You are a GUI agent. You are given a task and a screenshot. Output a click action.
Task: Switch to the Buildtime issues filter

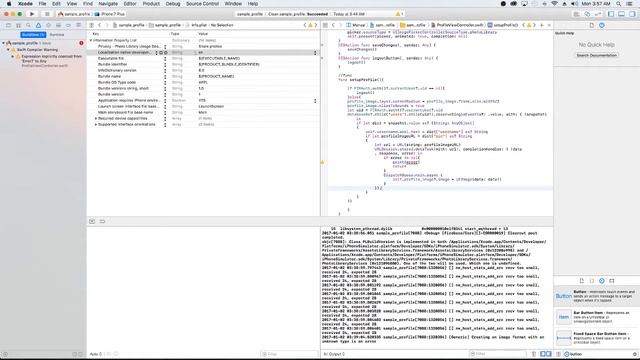point(33,35)
